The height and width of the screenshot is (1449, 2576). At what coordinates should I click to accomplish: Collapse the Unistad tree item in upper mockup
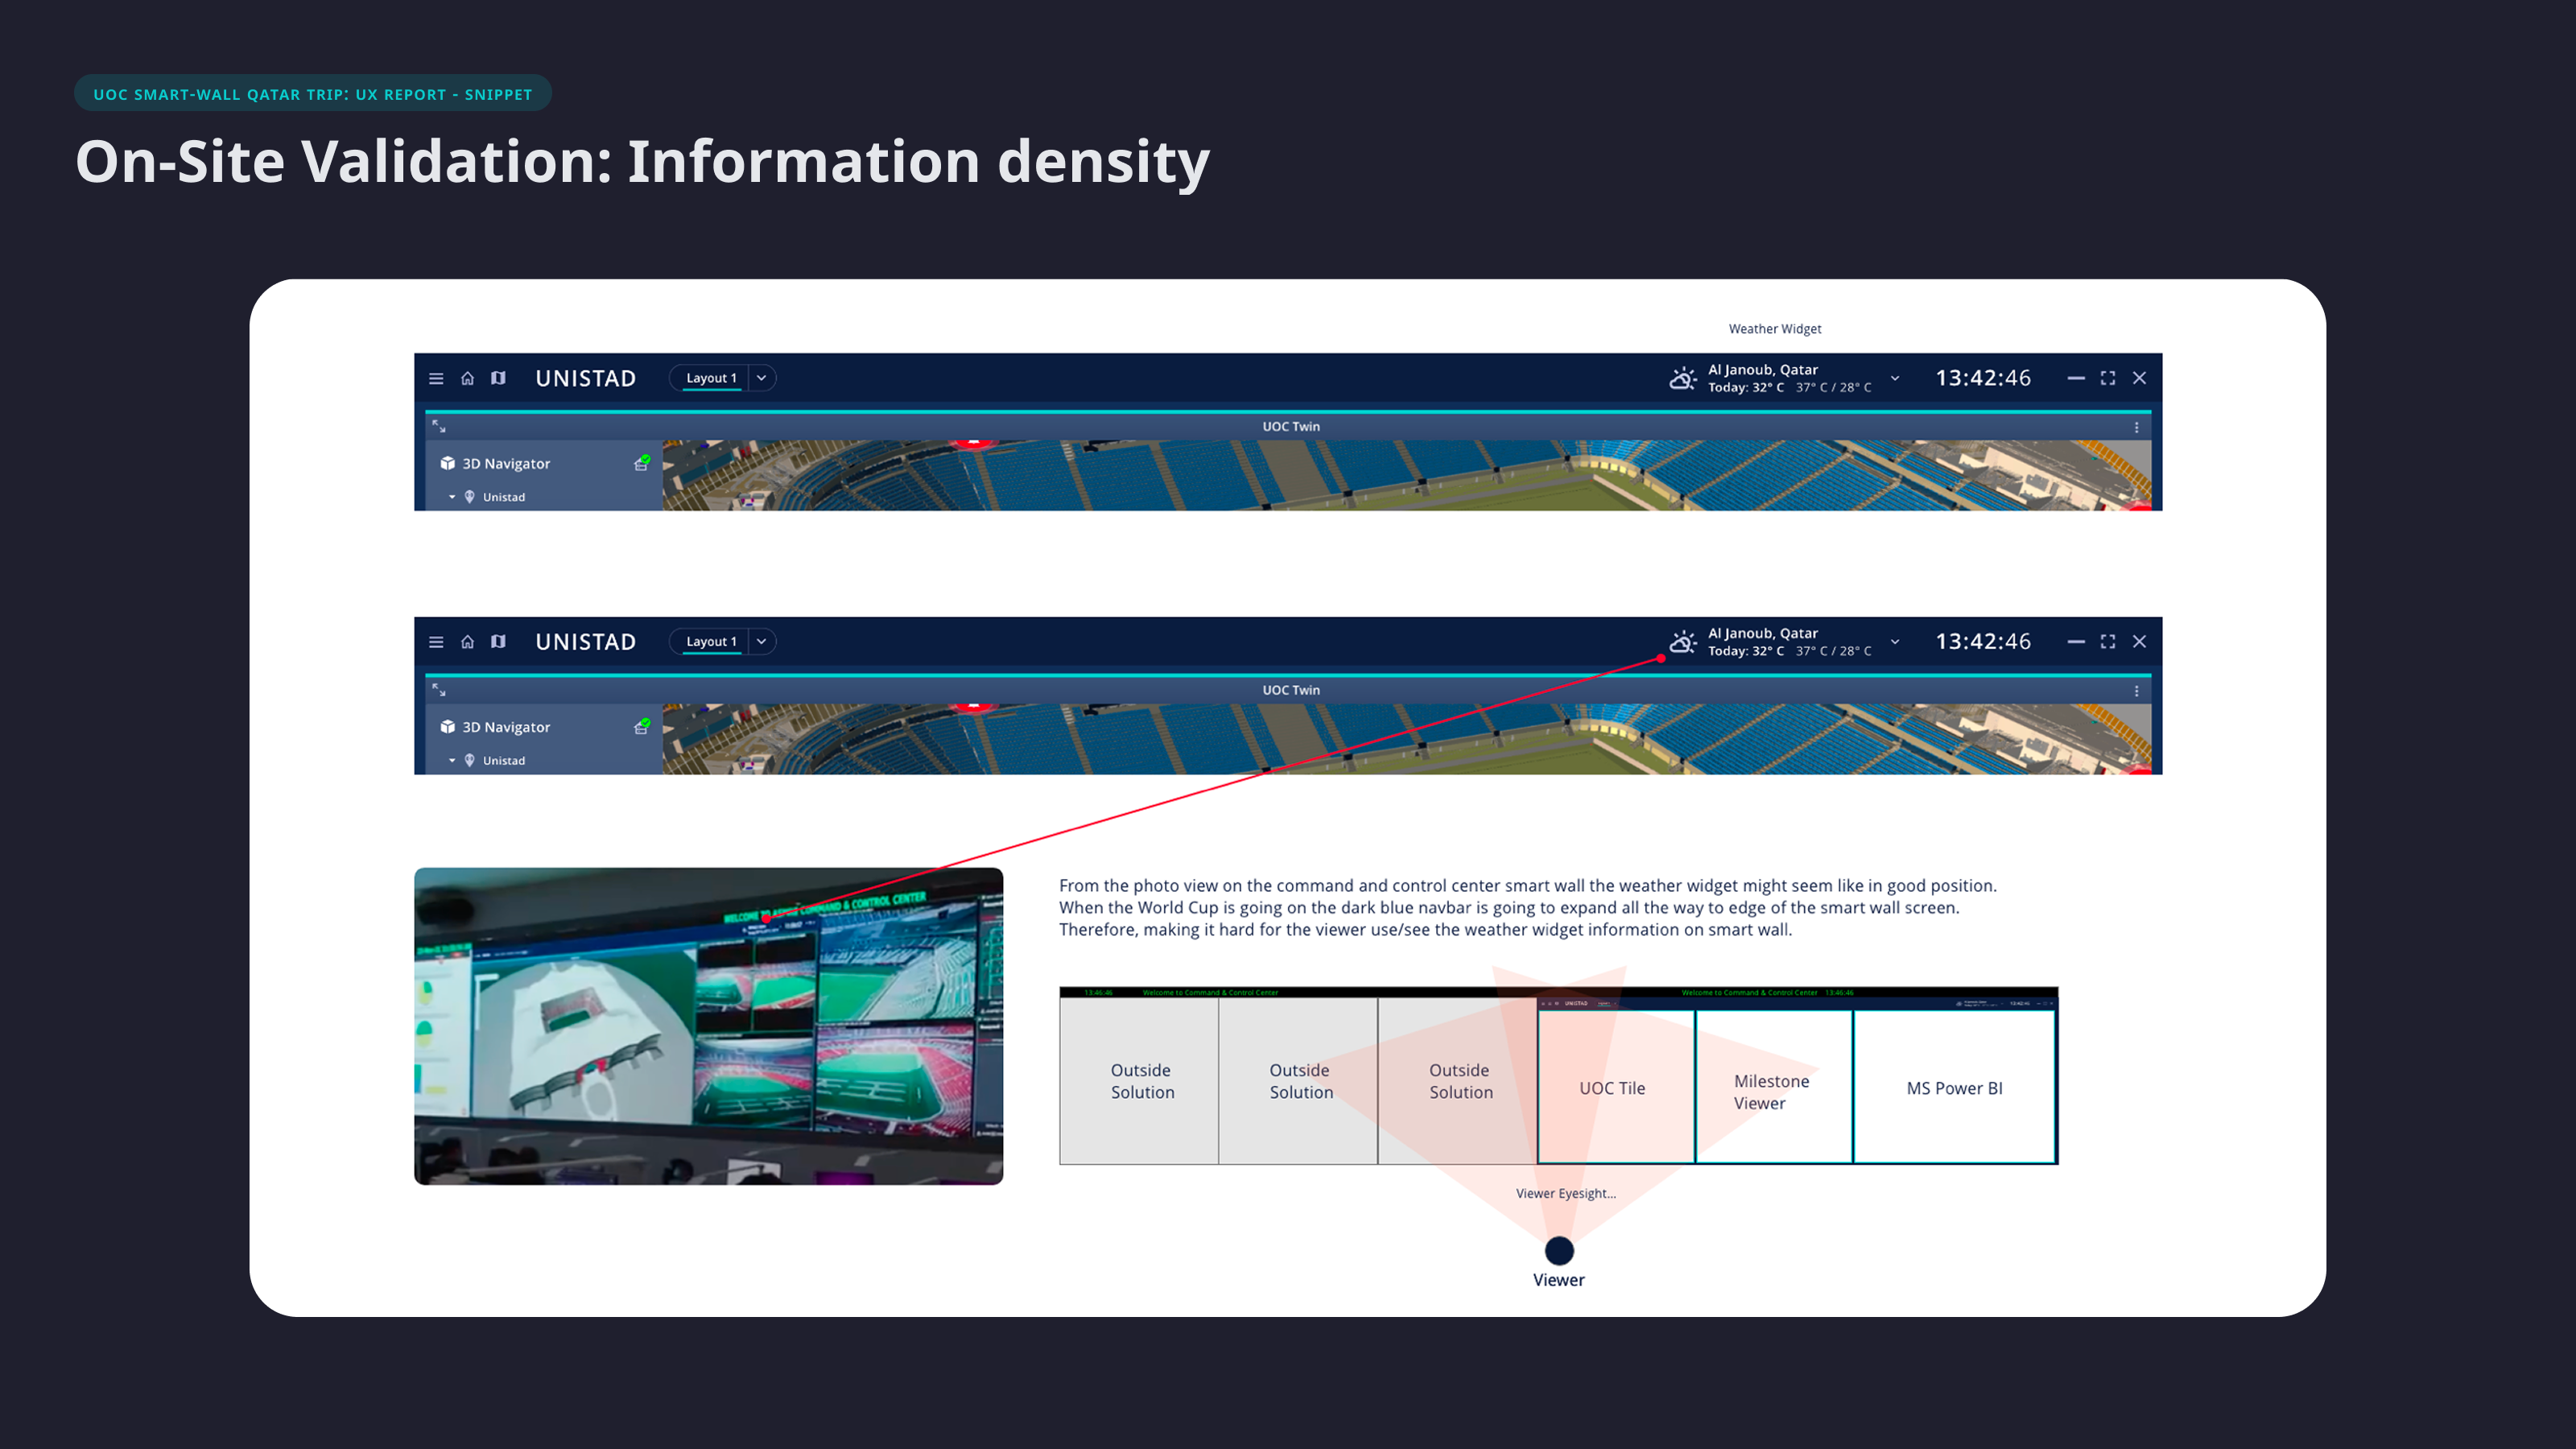click(452, 497)
